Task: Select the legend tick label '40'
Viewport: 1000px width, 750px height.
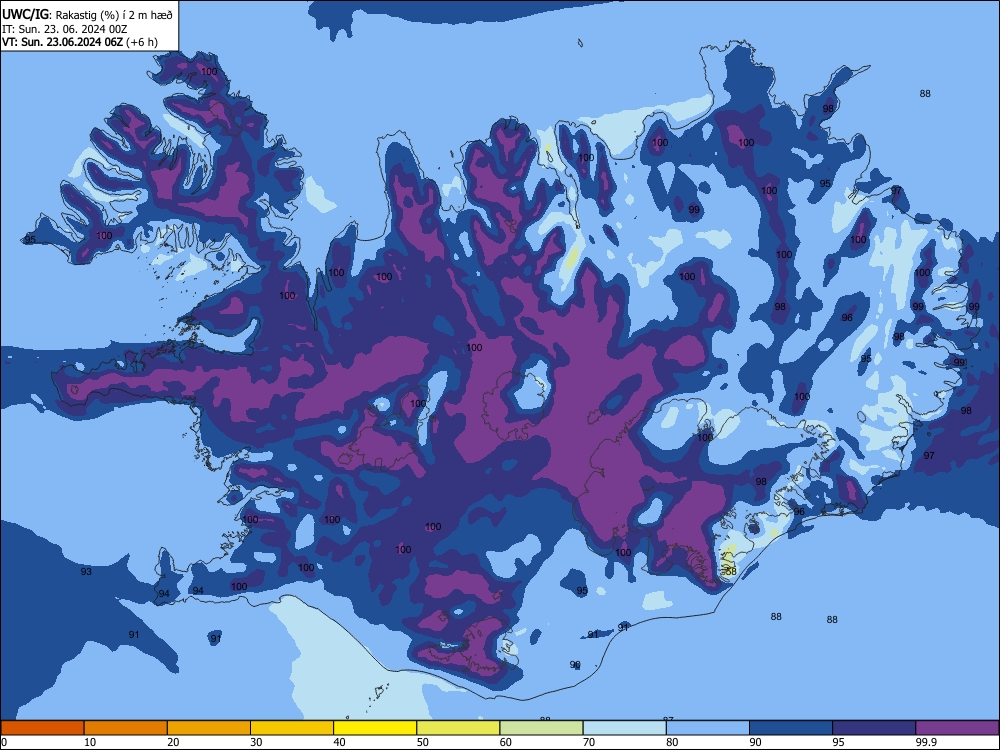Action: [339, 742]
